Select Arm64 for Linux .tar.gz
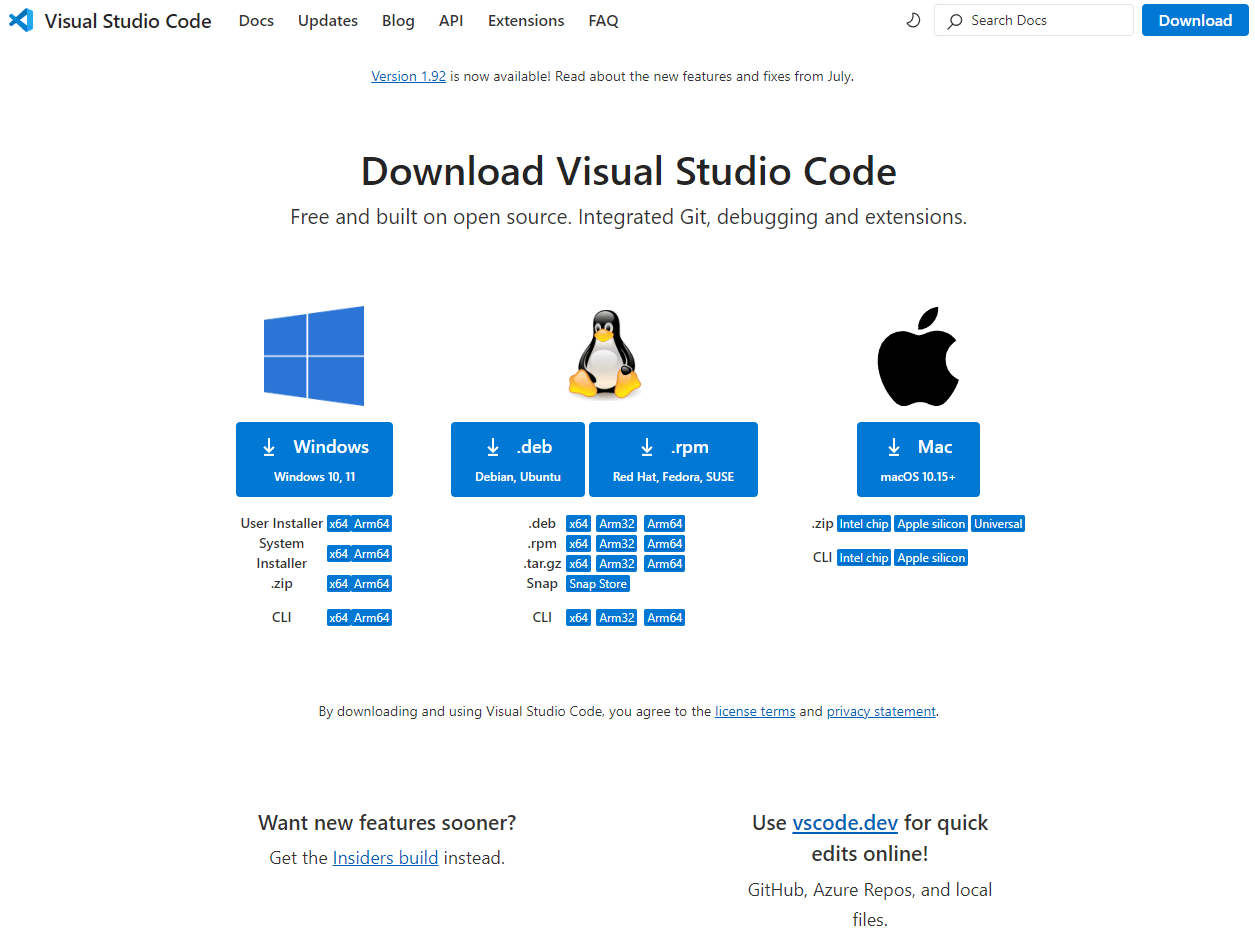 [664, 564]
